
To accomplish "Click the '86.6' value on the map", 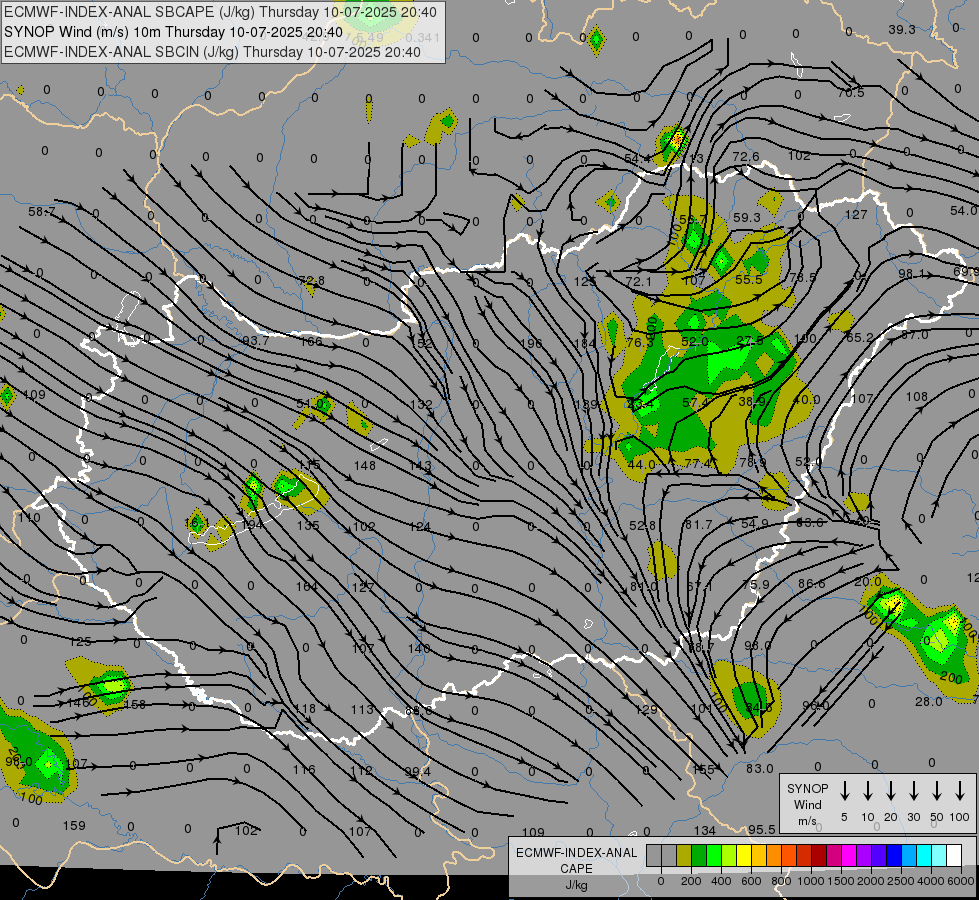I will click(x=811, y=583).
